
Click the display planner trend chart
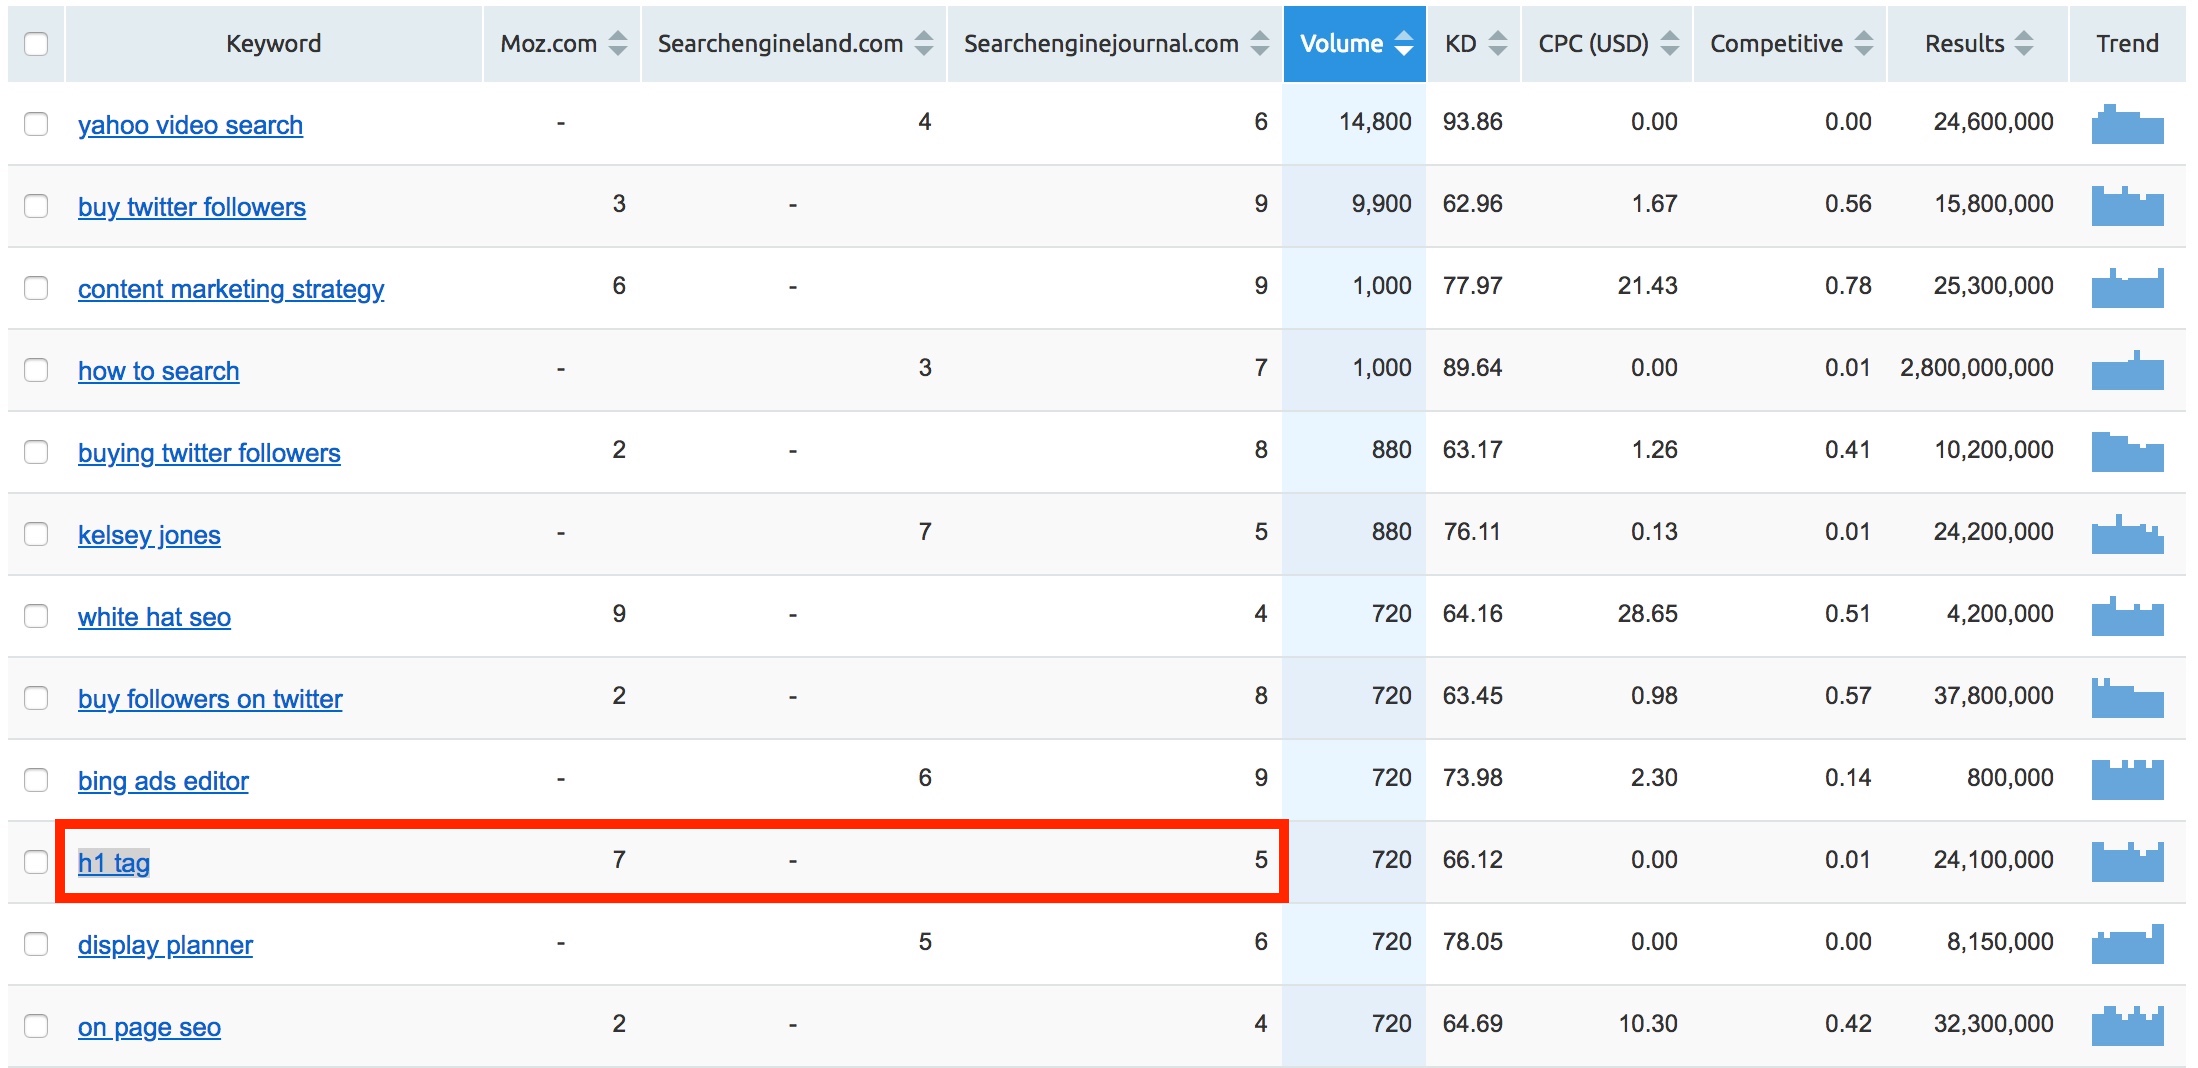[x=2127, y=944]
